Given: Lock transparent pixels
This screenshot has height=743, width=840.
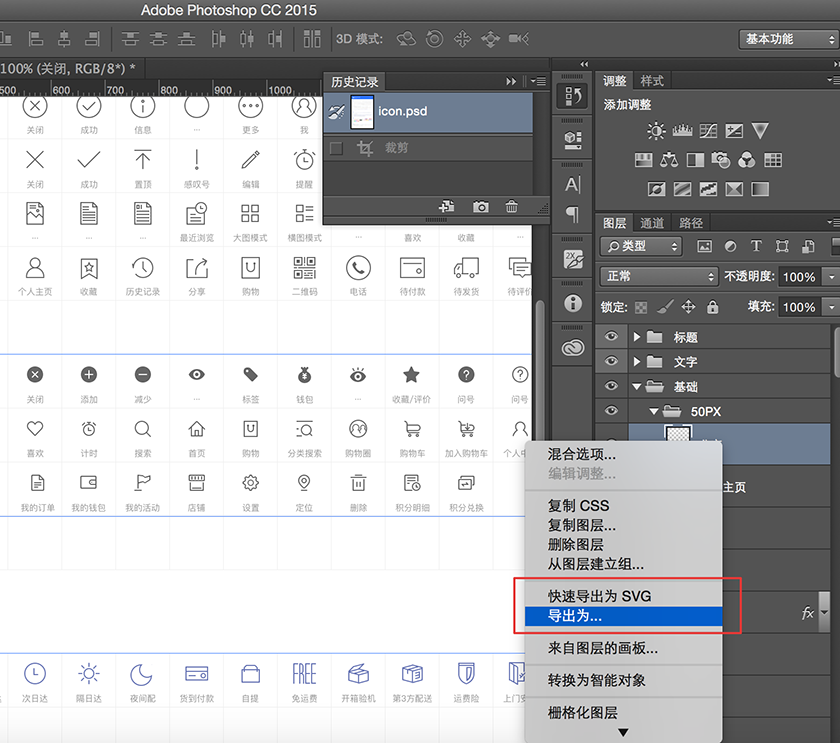Looking at the screenshot, I should [641, 307].
